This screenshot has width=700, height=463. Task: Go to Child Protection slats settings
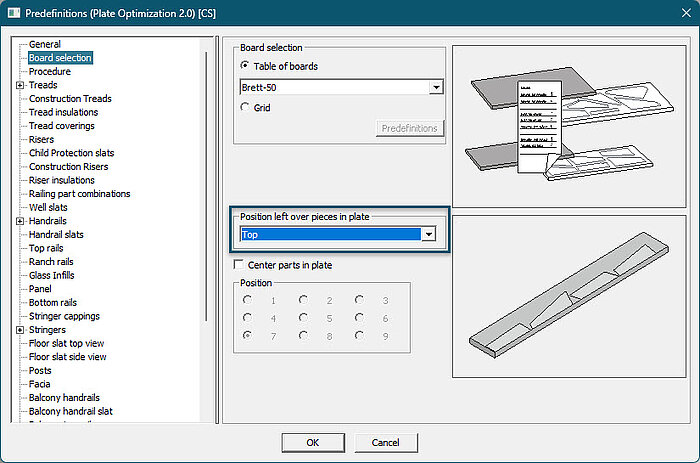pyautogui.click(x=71, y=153)
